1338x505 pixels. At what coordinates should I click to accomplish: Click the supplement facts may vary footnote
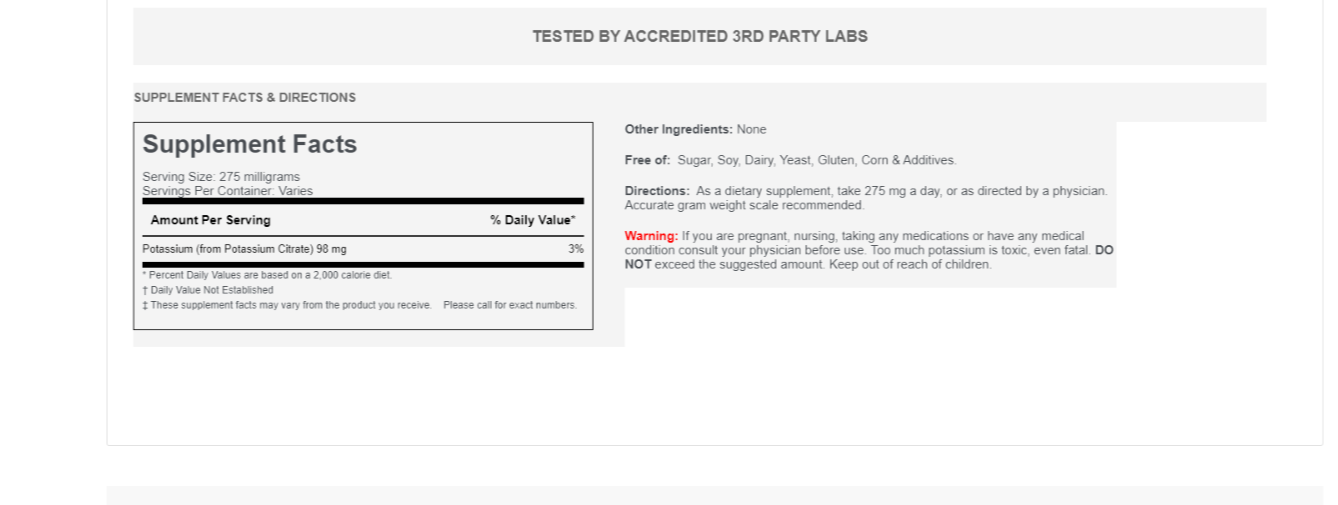coord(287,305)
